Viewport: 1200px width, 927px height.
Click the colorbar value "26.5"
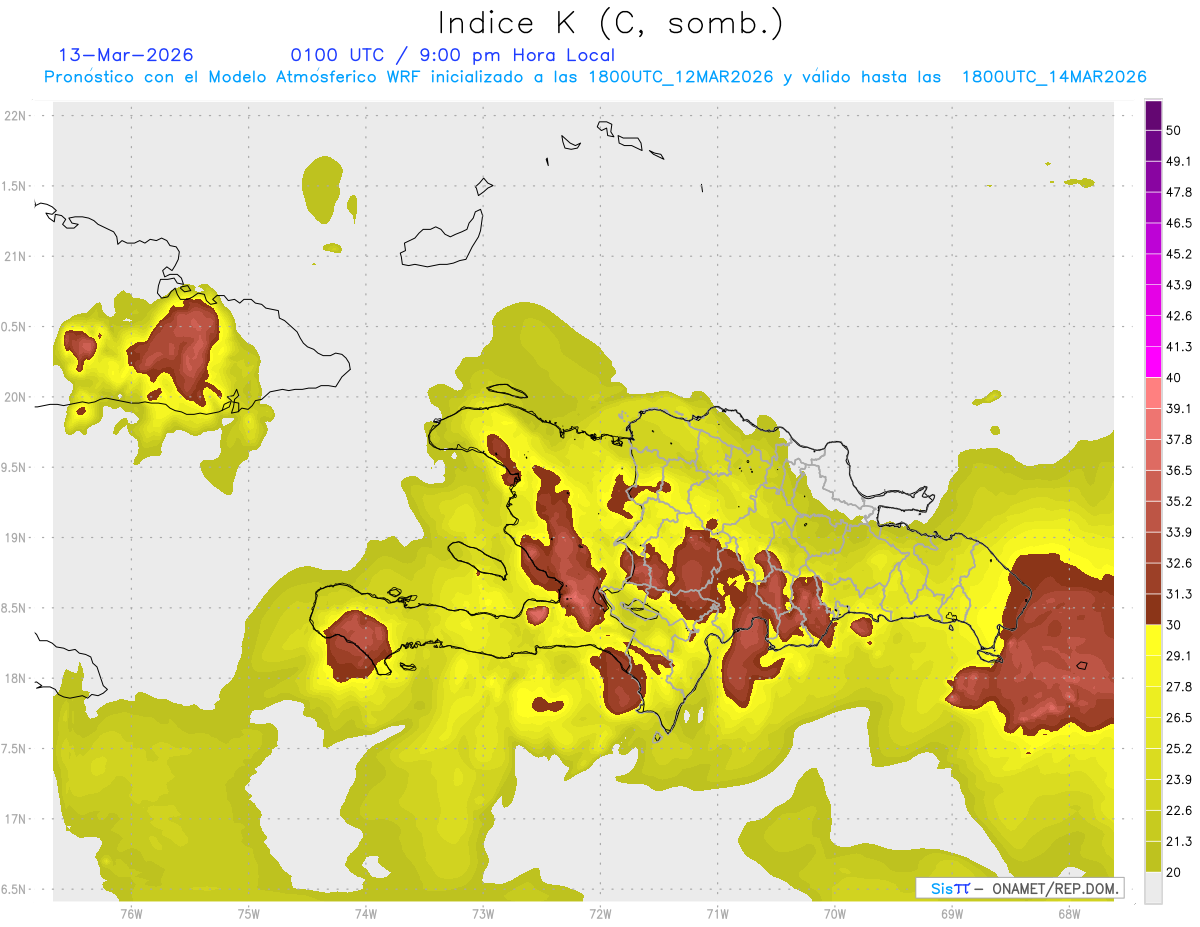1179,718
